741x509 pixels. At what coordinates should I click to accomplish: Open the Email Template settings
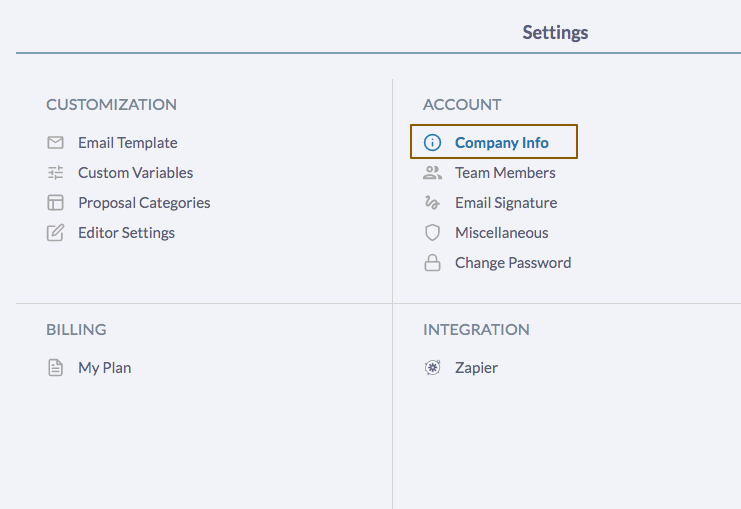pyautogui.click(x=128, y=143)
